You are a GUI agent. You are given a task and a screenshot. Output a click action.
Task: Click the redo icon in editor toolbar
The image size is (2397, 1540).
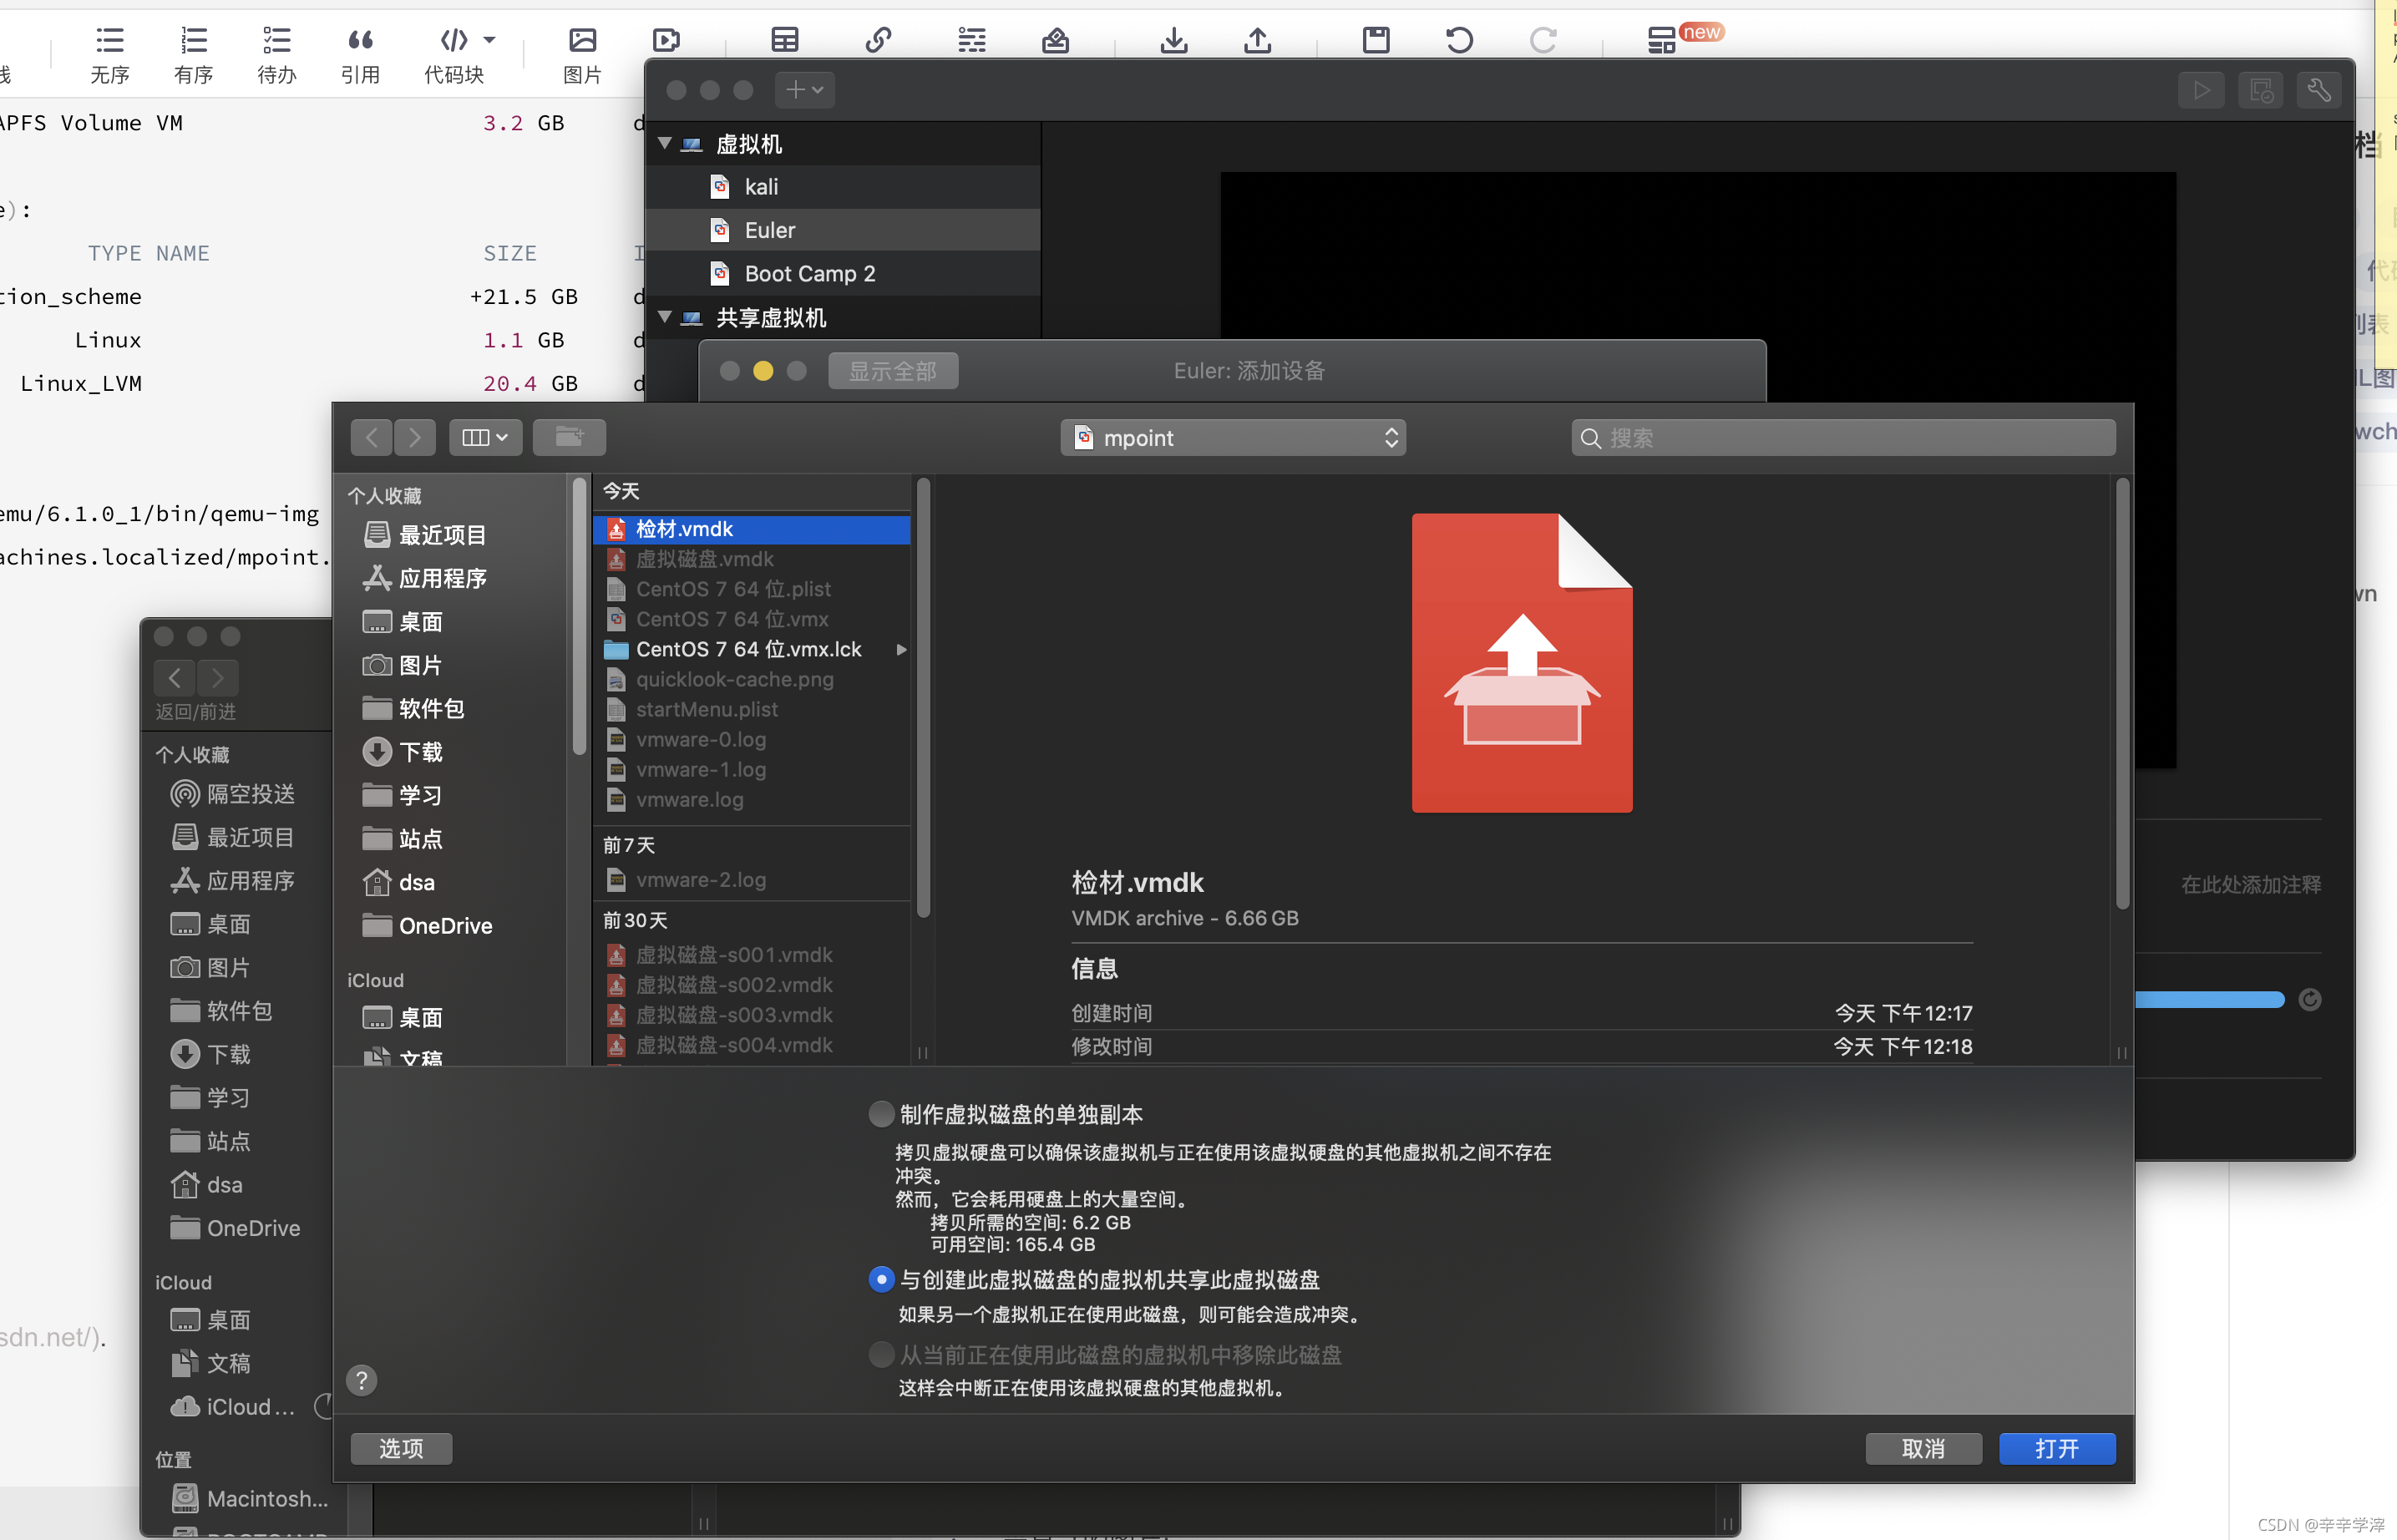click(x=1543, y=40)
